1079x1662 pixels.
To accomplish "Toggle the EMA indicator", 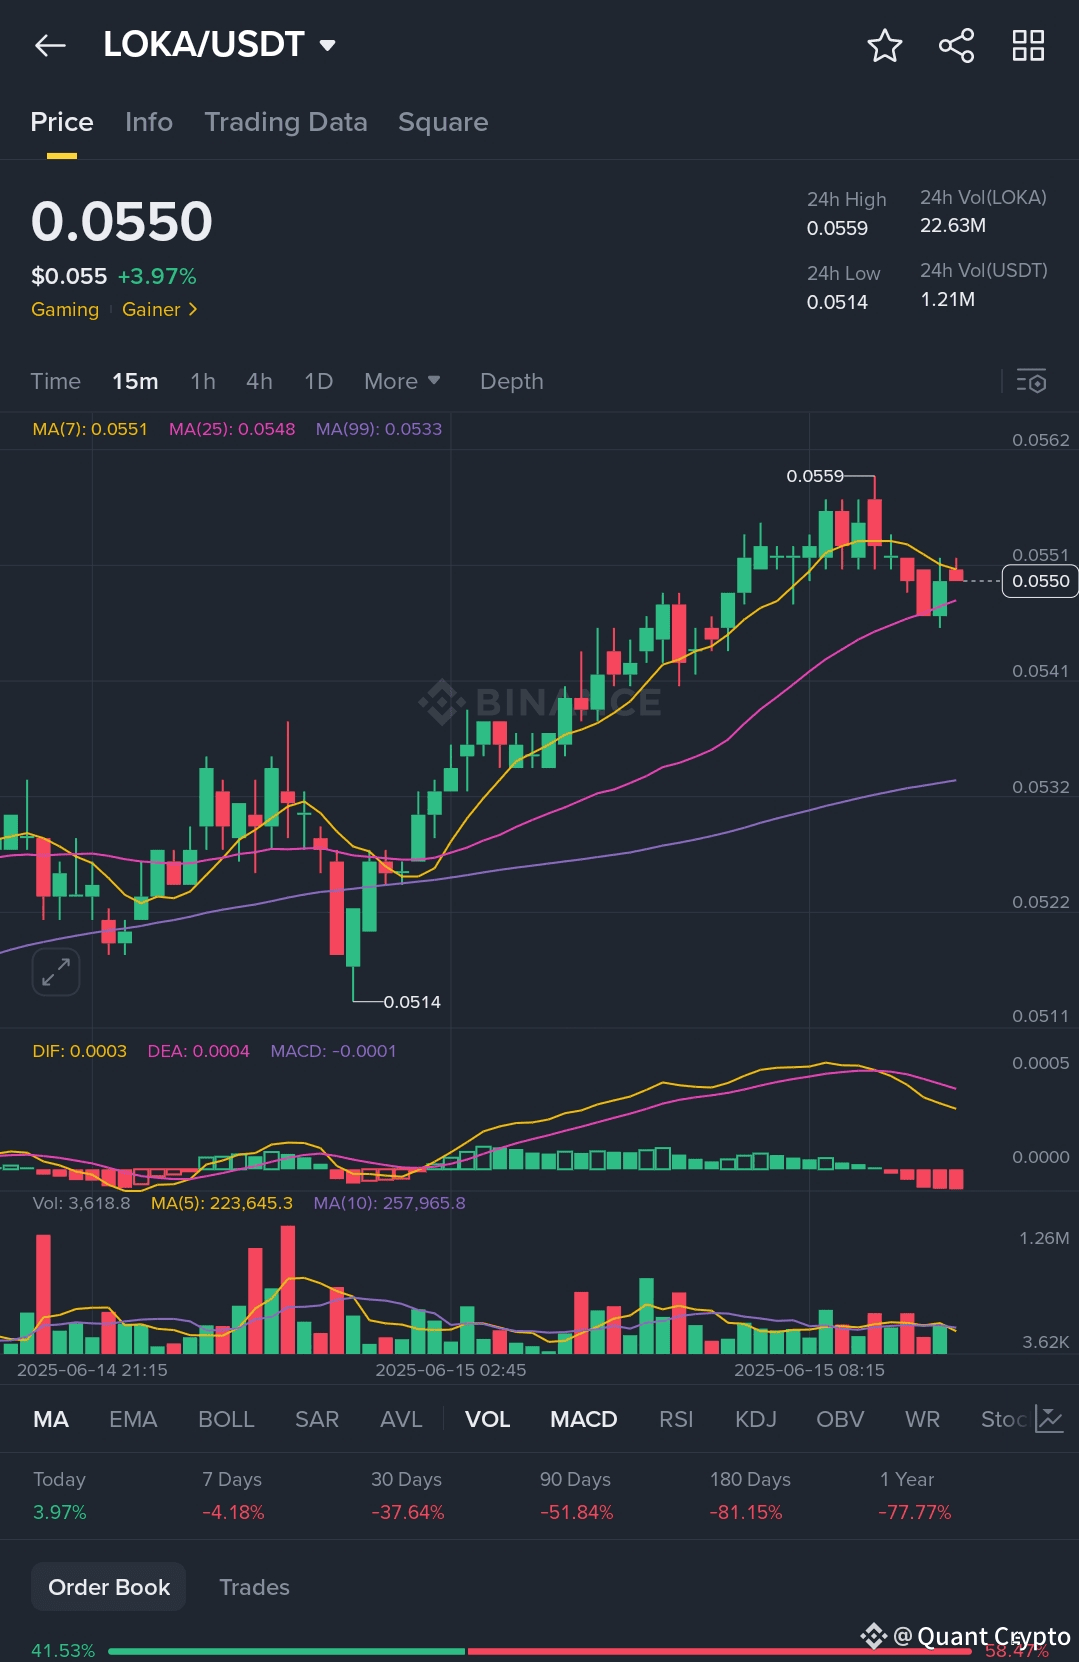I will [x=133, y=1419].
